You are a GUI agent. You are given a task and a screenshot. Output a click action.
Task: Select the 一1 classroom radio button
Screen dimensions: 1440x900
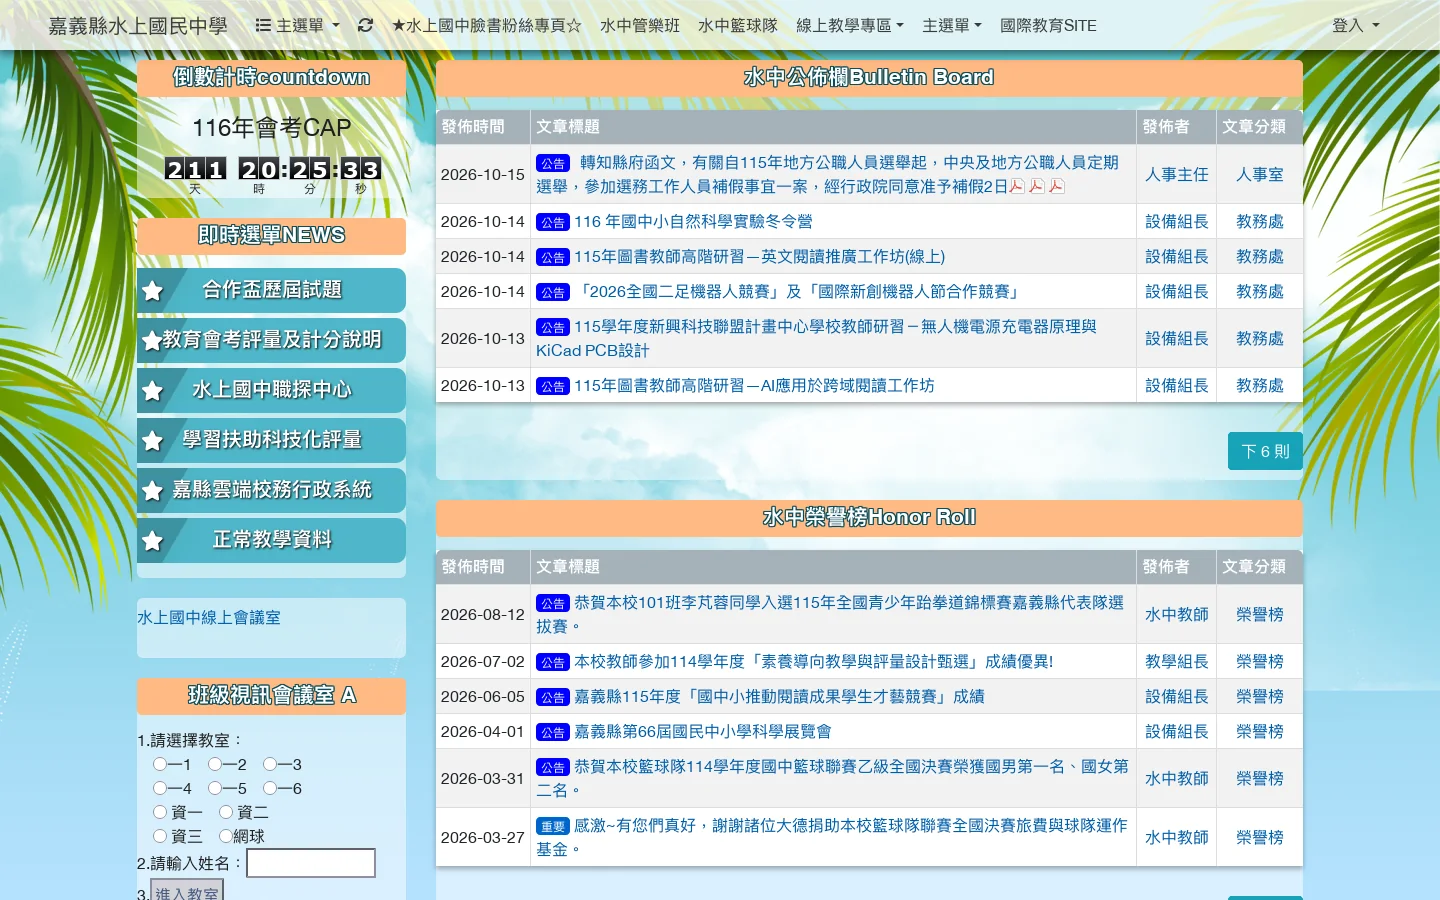pyautogui.click(x=160, y=764)
